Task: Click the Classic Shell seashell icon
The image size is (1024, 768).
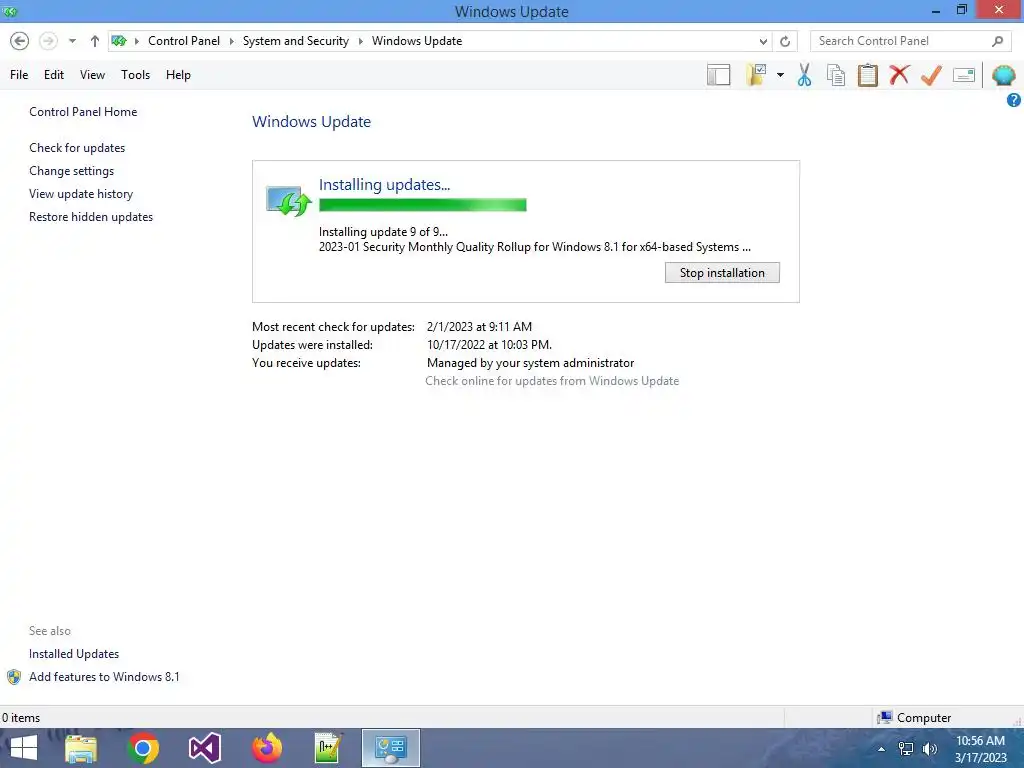Action: (1003, 75)
